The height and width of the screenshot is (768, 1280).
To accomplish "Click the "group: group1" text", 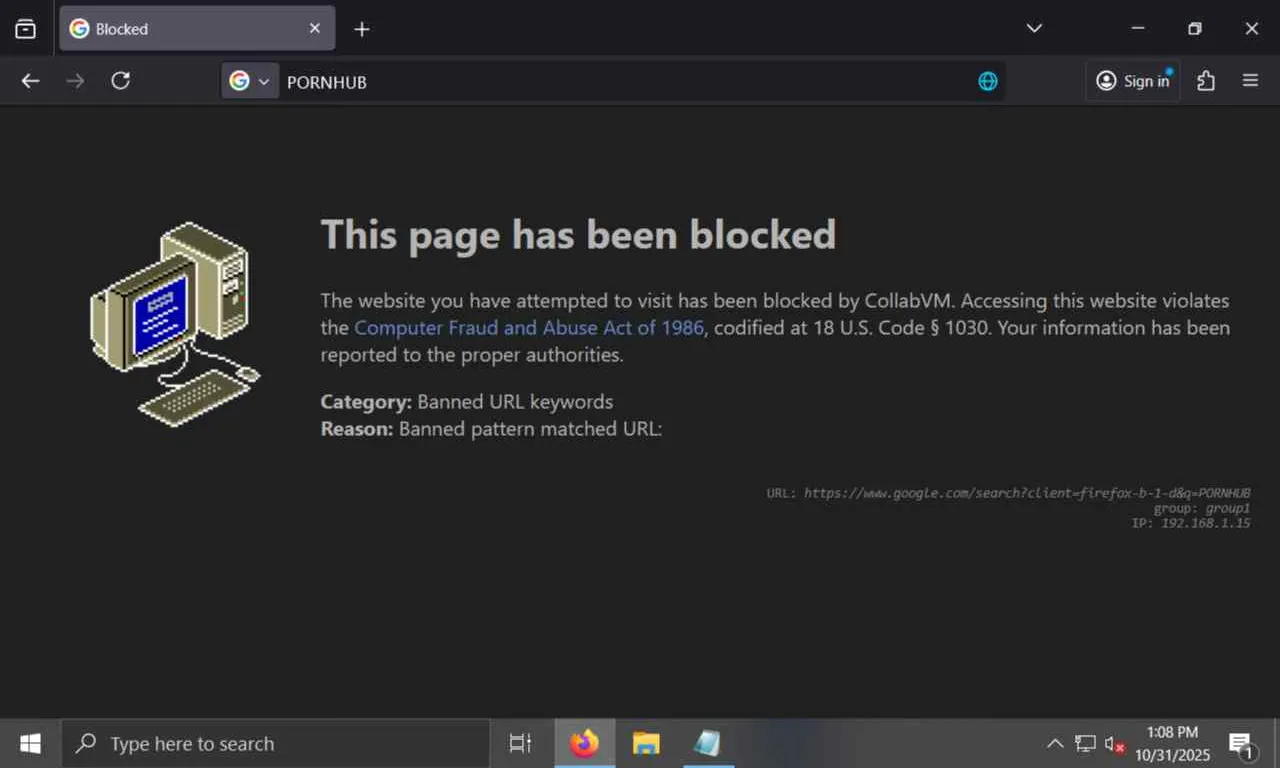I will point(1202,508).
